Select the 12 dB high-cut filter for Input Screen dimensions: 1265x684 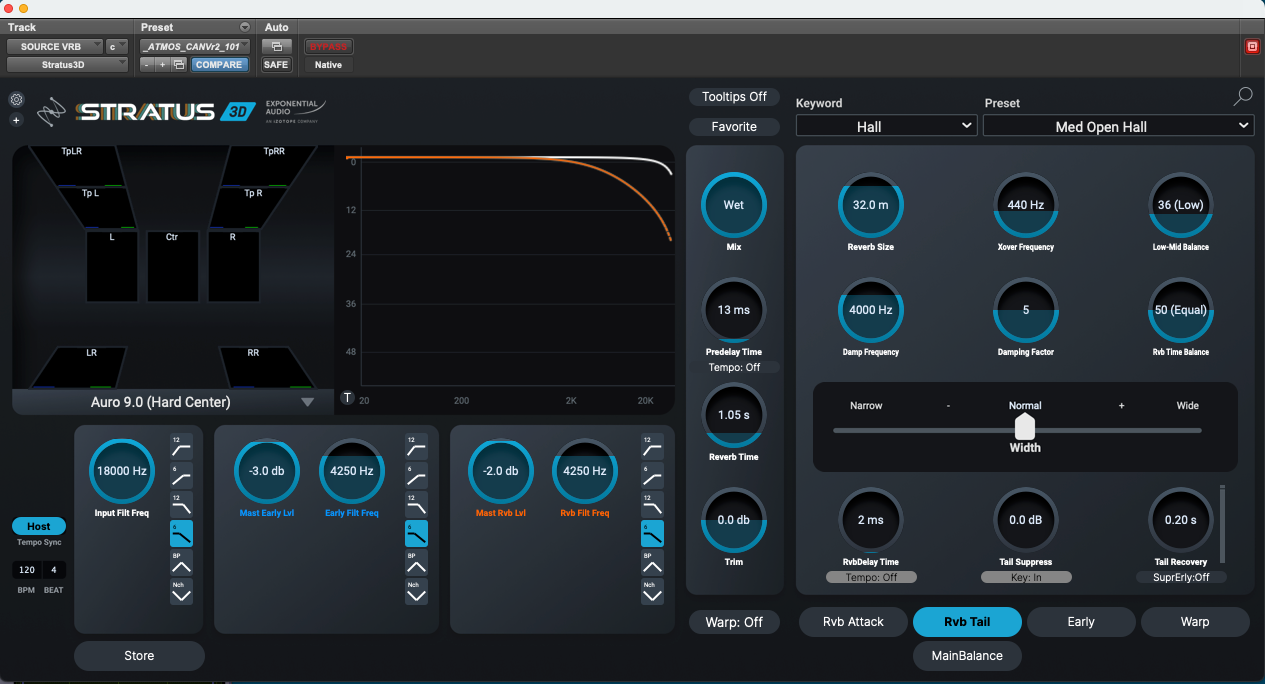(181, 504)
